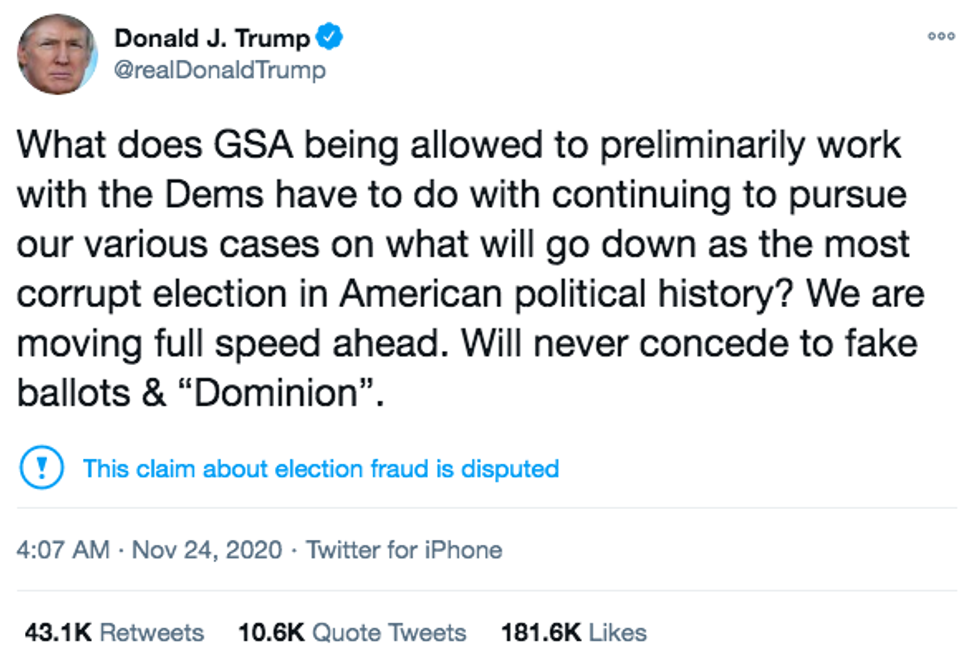Open the @realDonaldTrump handle link

click(220, 70)
